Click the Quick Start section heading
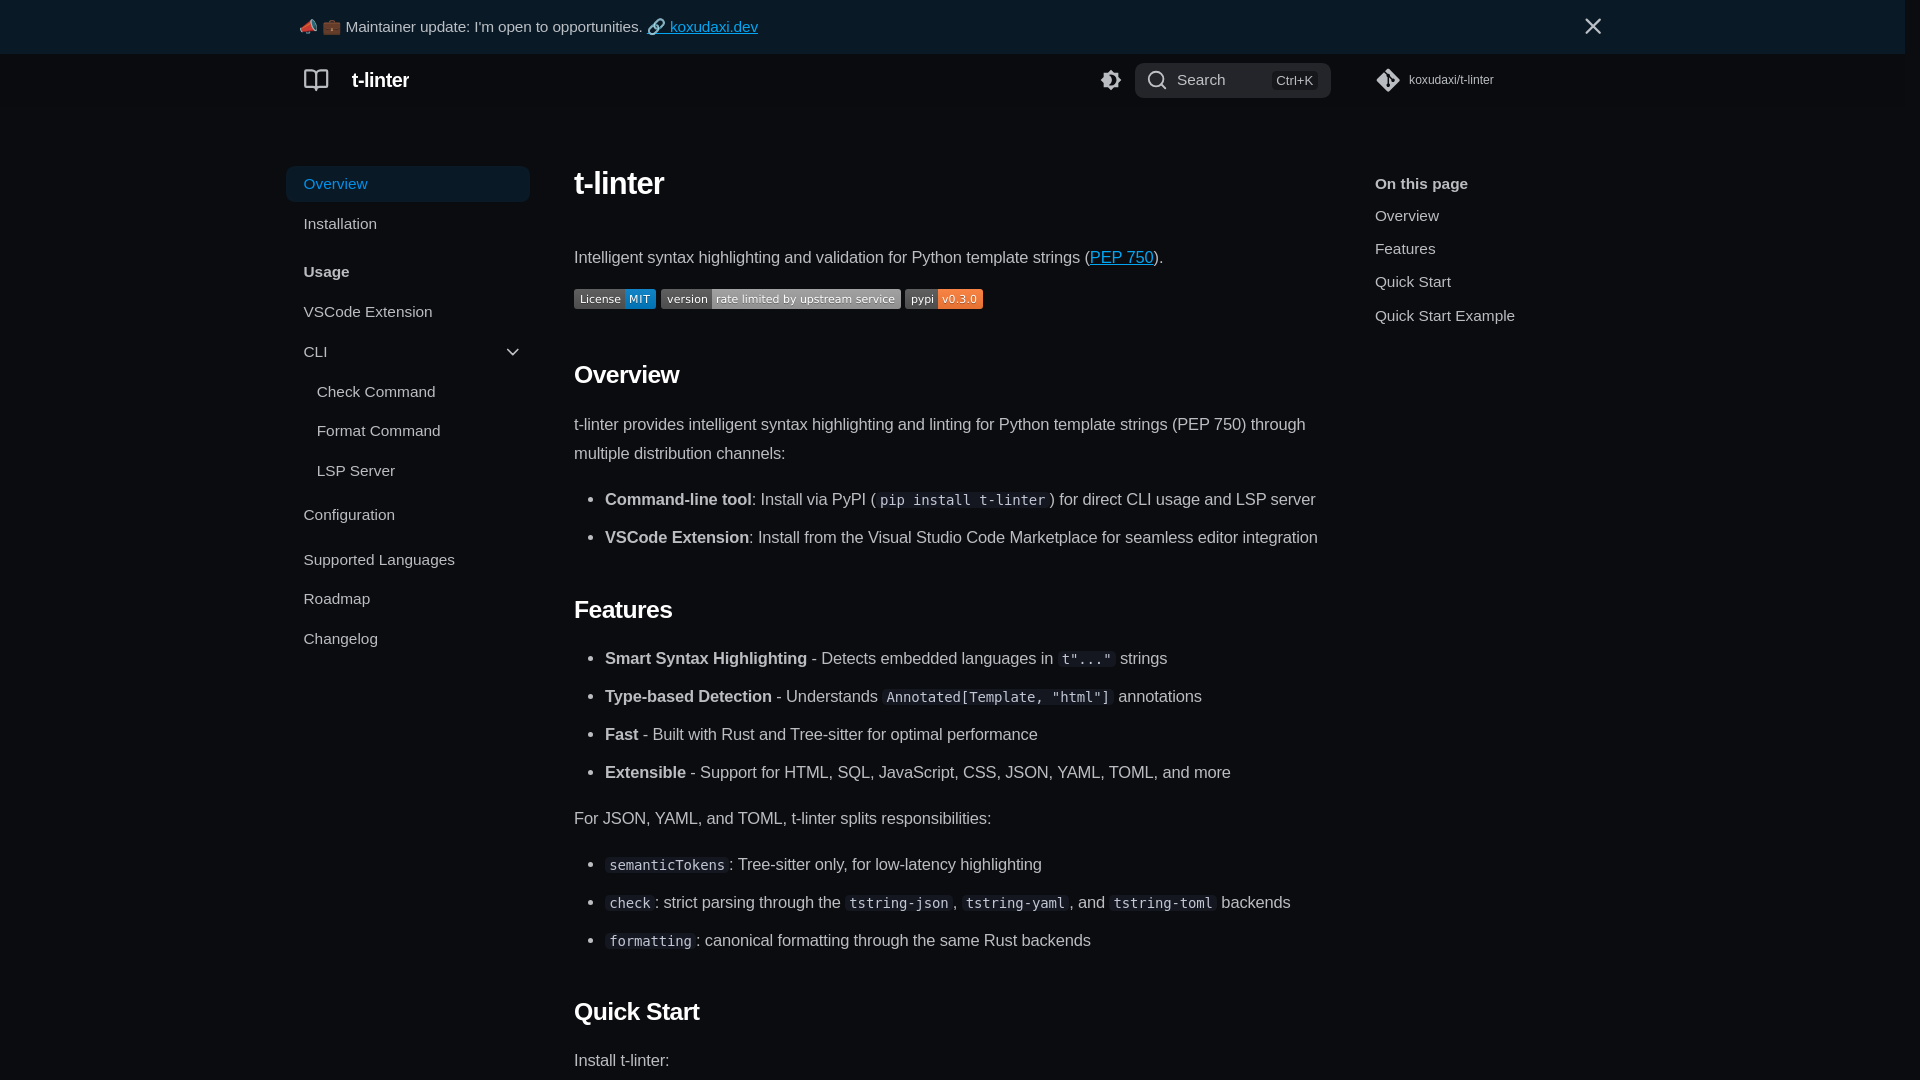The height and width of the screenshot is (1080, 1920). pos(636,1012)
